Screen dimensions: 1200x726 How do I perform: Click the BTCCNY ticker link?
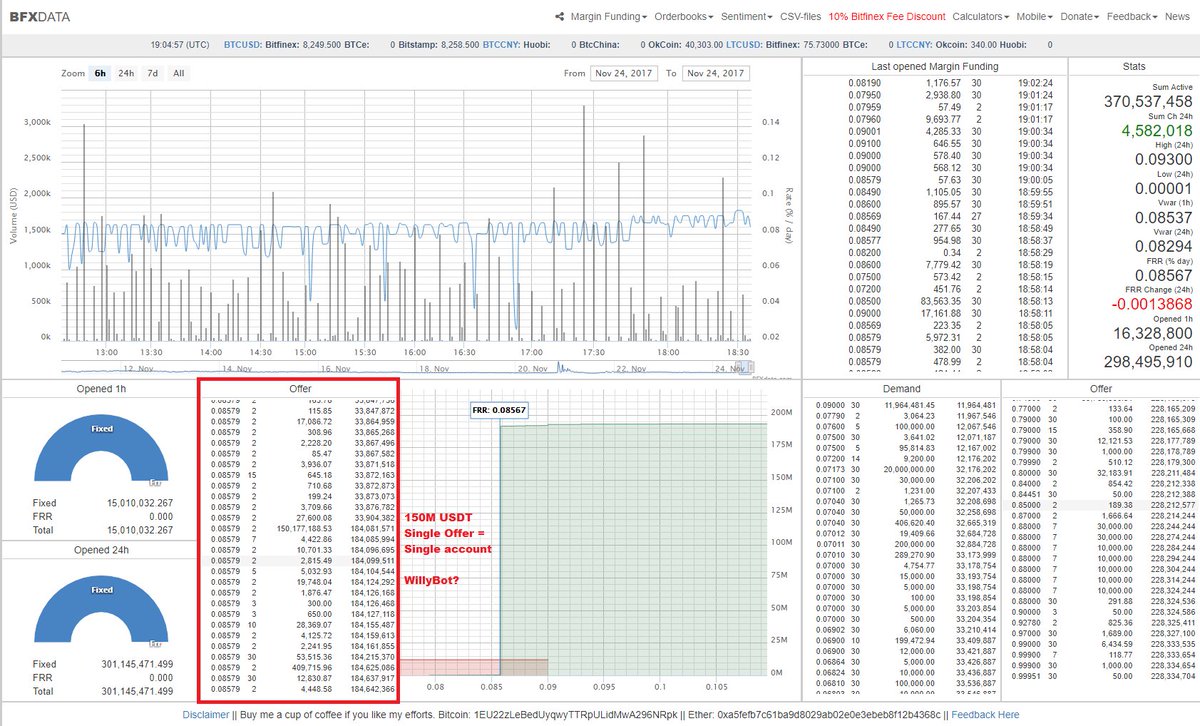pyautogui.click(x=502, y=45)
